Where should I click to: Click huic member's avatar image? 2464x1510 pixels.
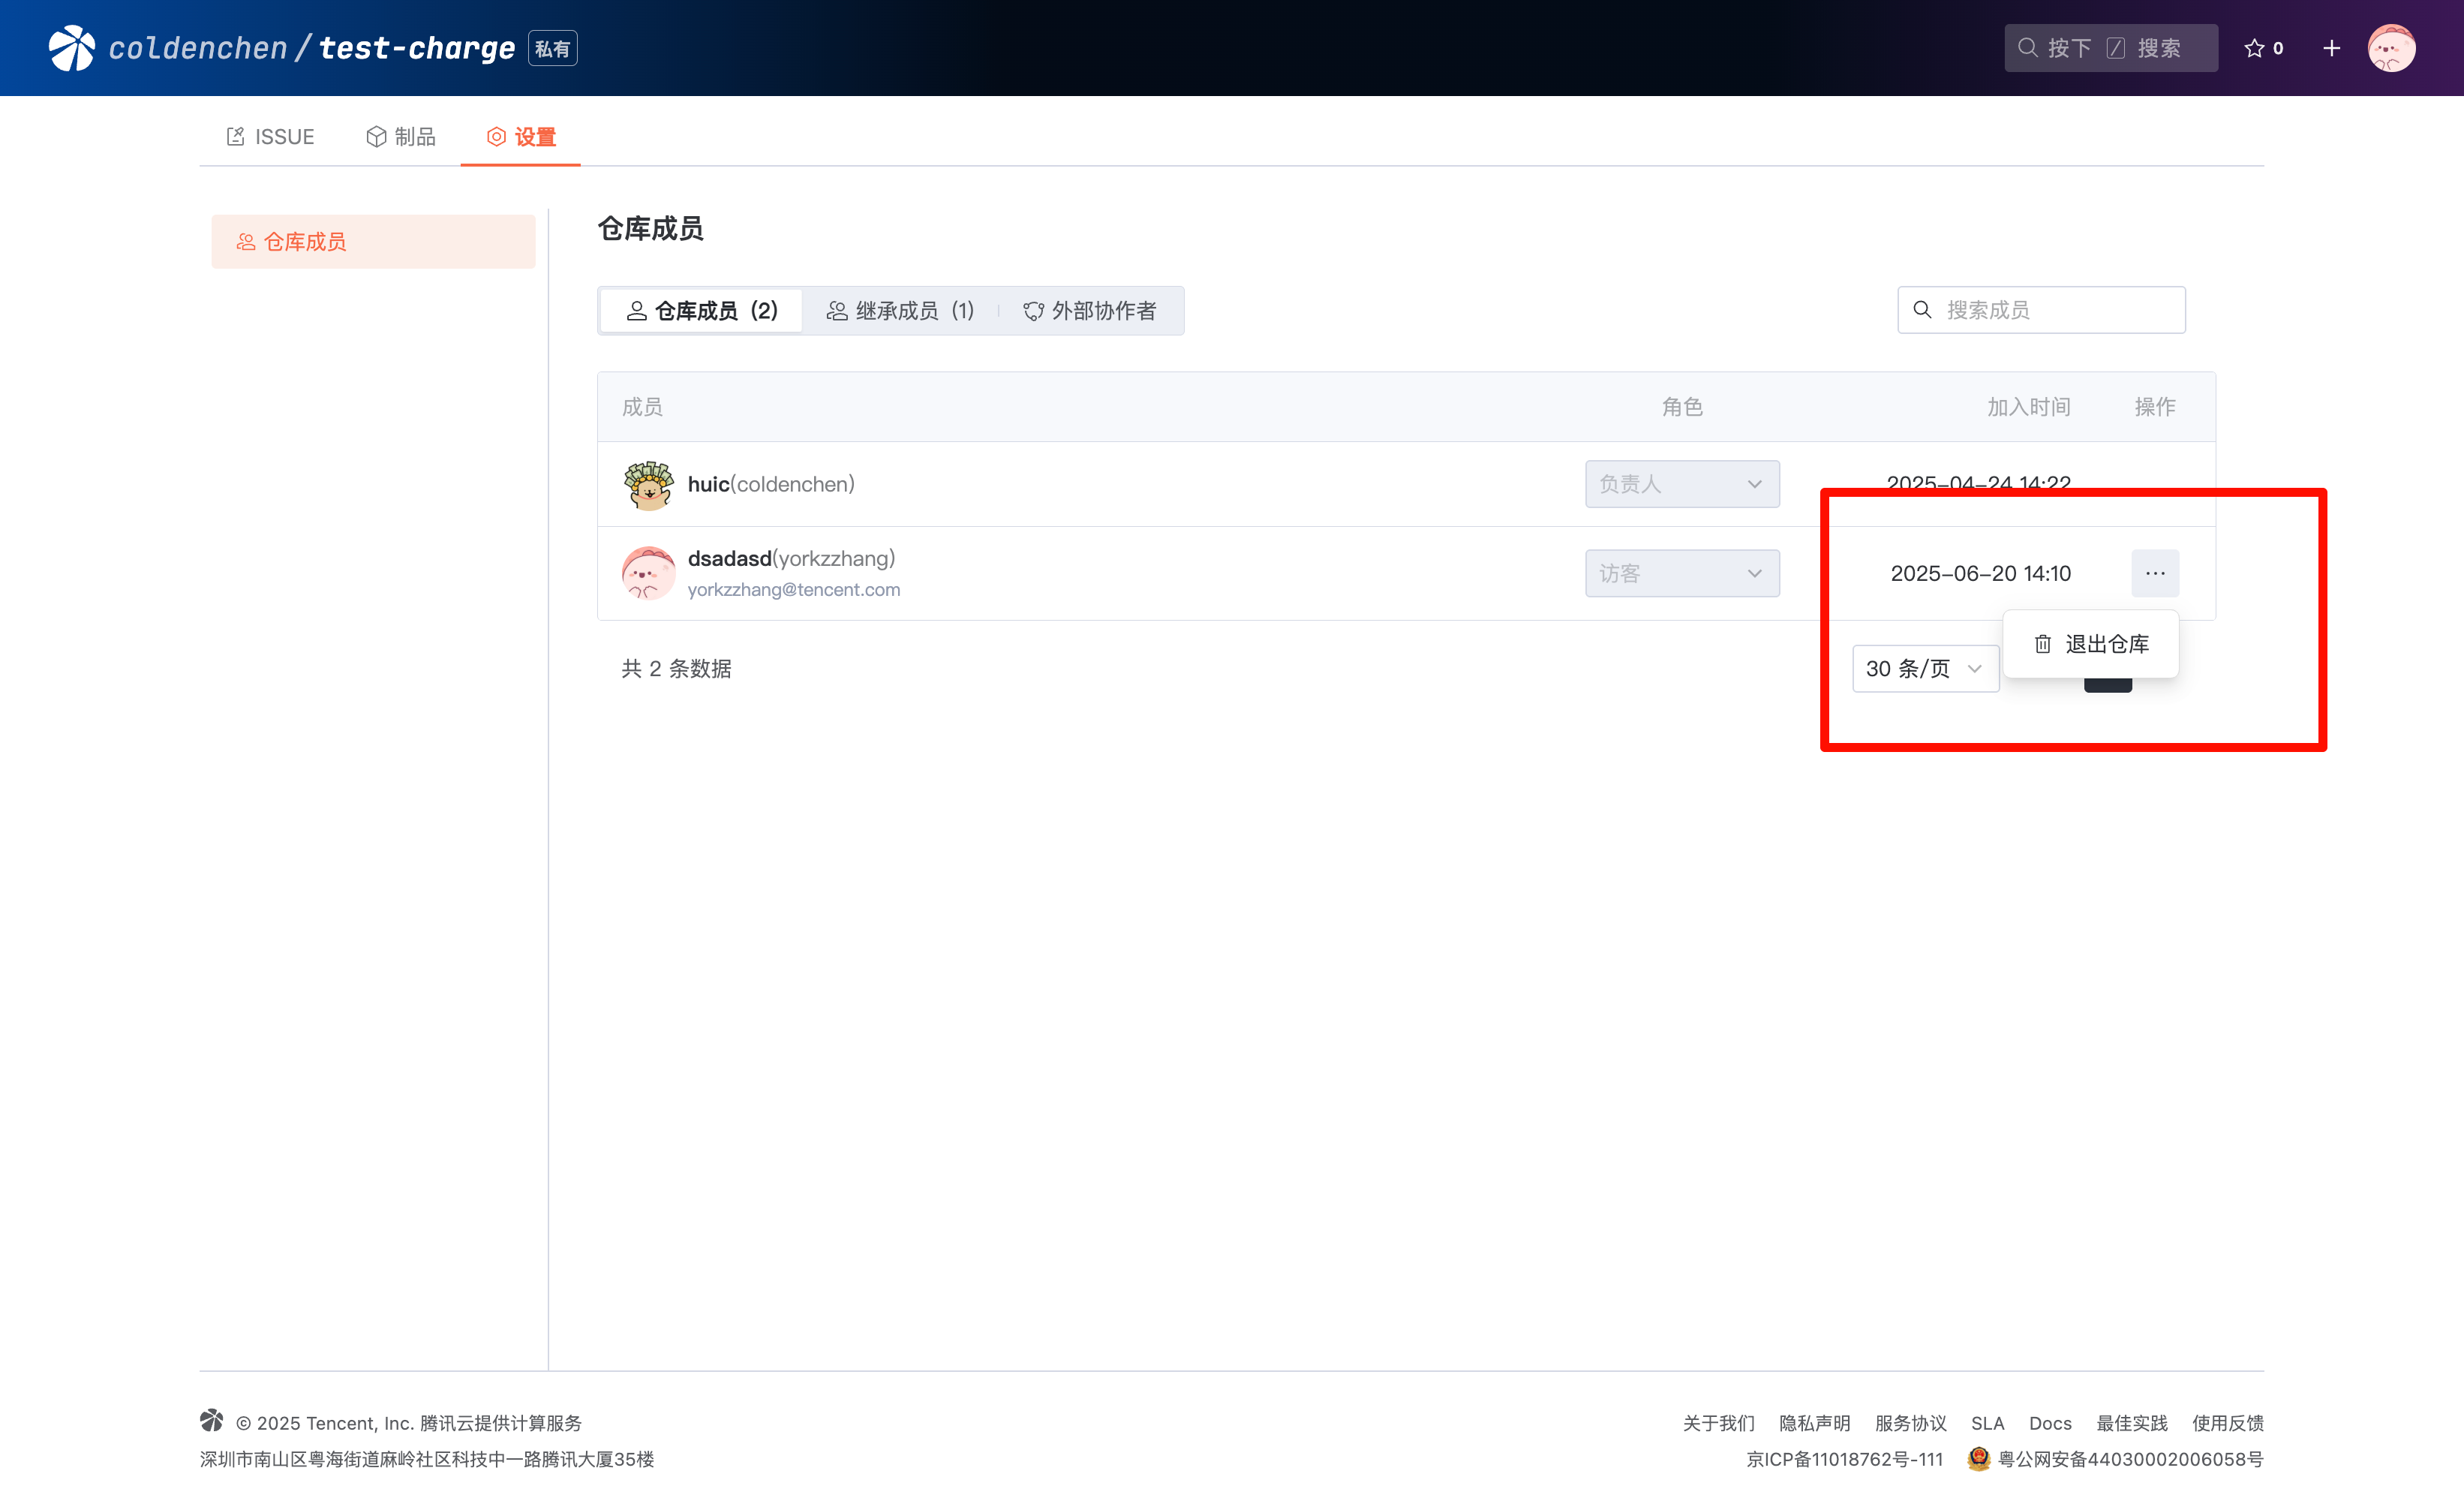[648, 485]
